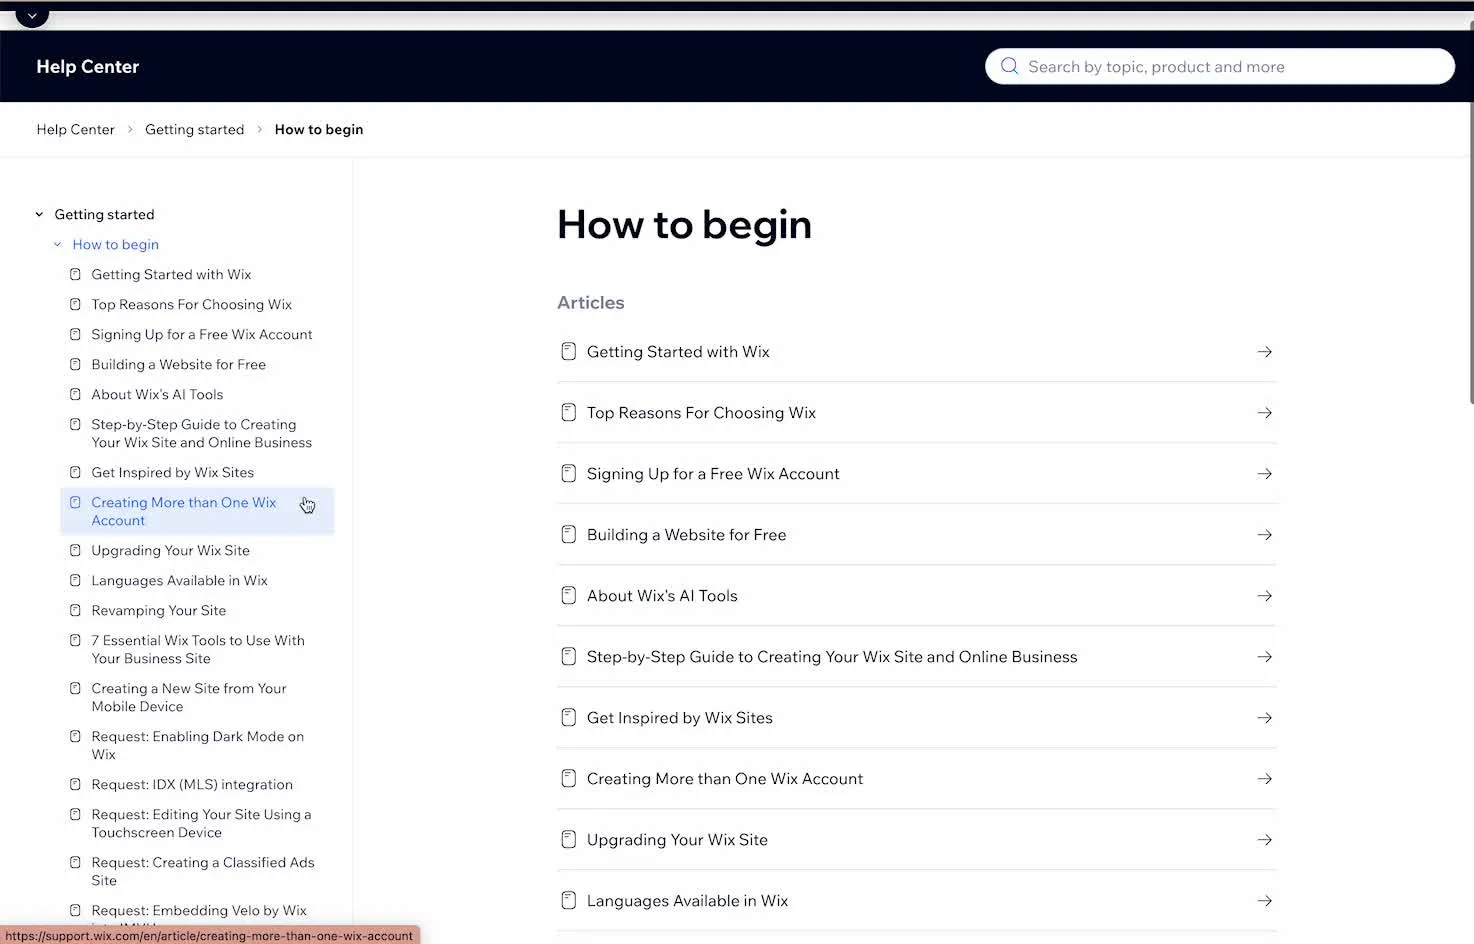Select Getting started in sidebar tree
The image size is (1474, 944).
104,214
